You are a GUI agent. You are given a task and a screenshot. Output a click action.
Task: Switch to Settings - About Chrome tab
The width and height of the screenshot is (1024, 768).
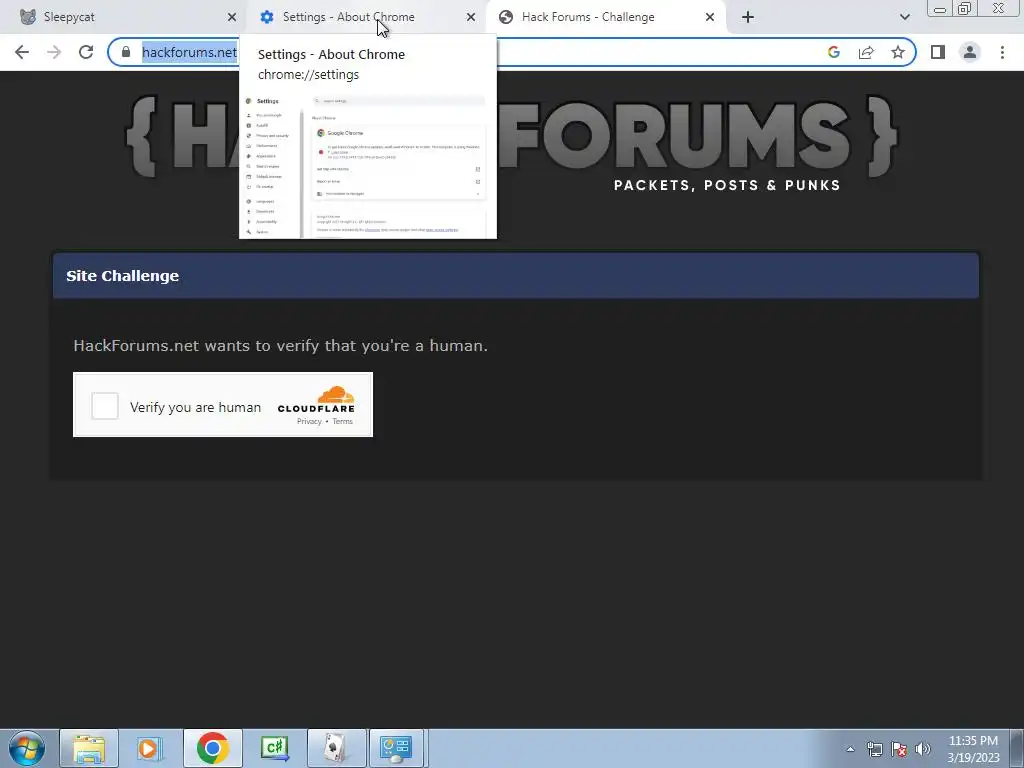click(x=366, y=17)
